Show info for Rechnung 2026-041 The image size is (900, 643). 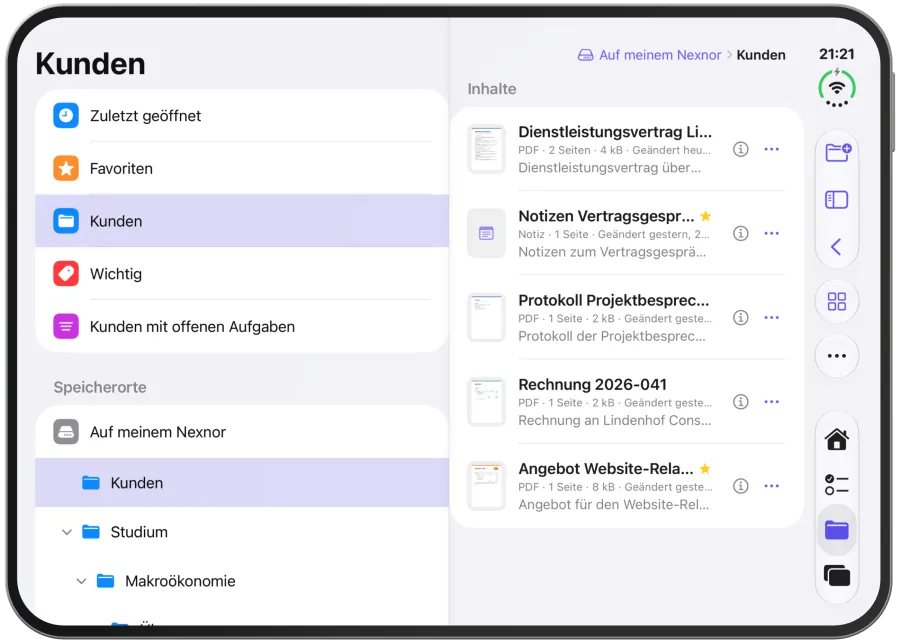741,402
